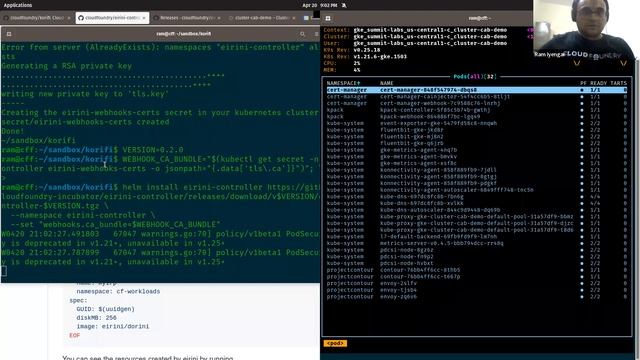Select the envoy-tjsb4 pod row

pyautogui.click(x=477, y=290)
